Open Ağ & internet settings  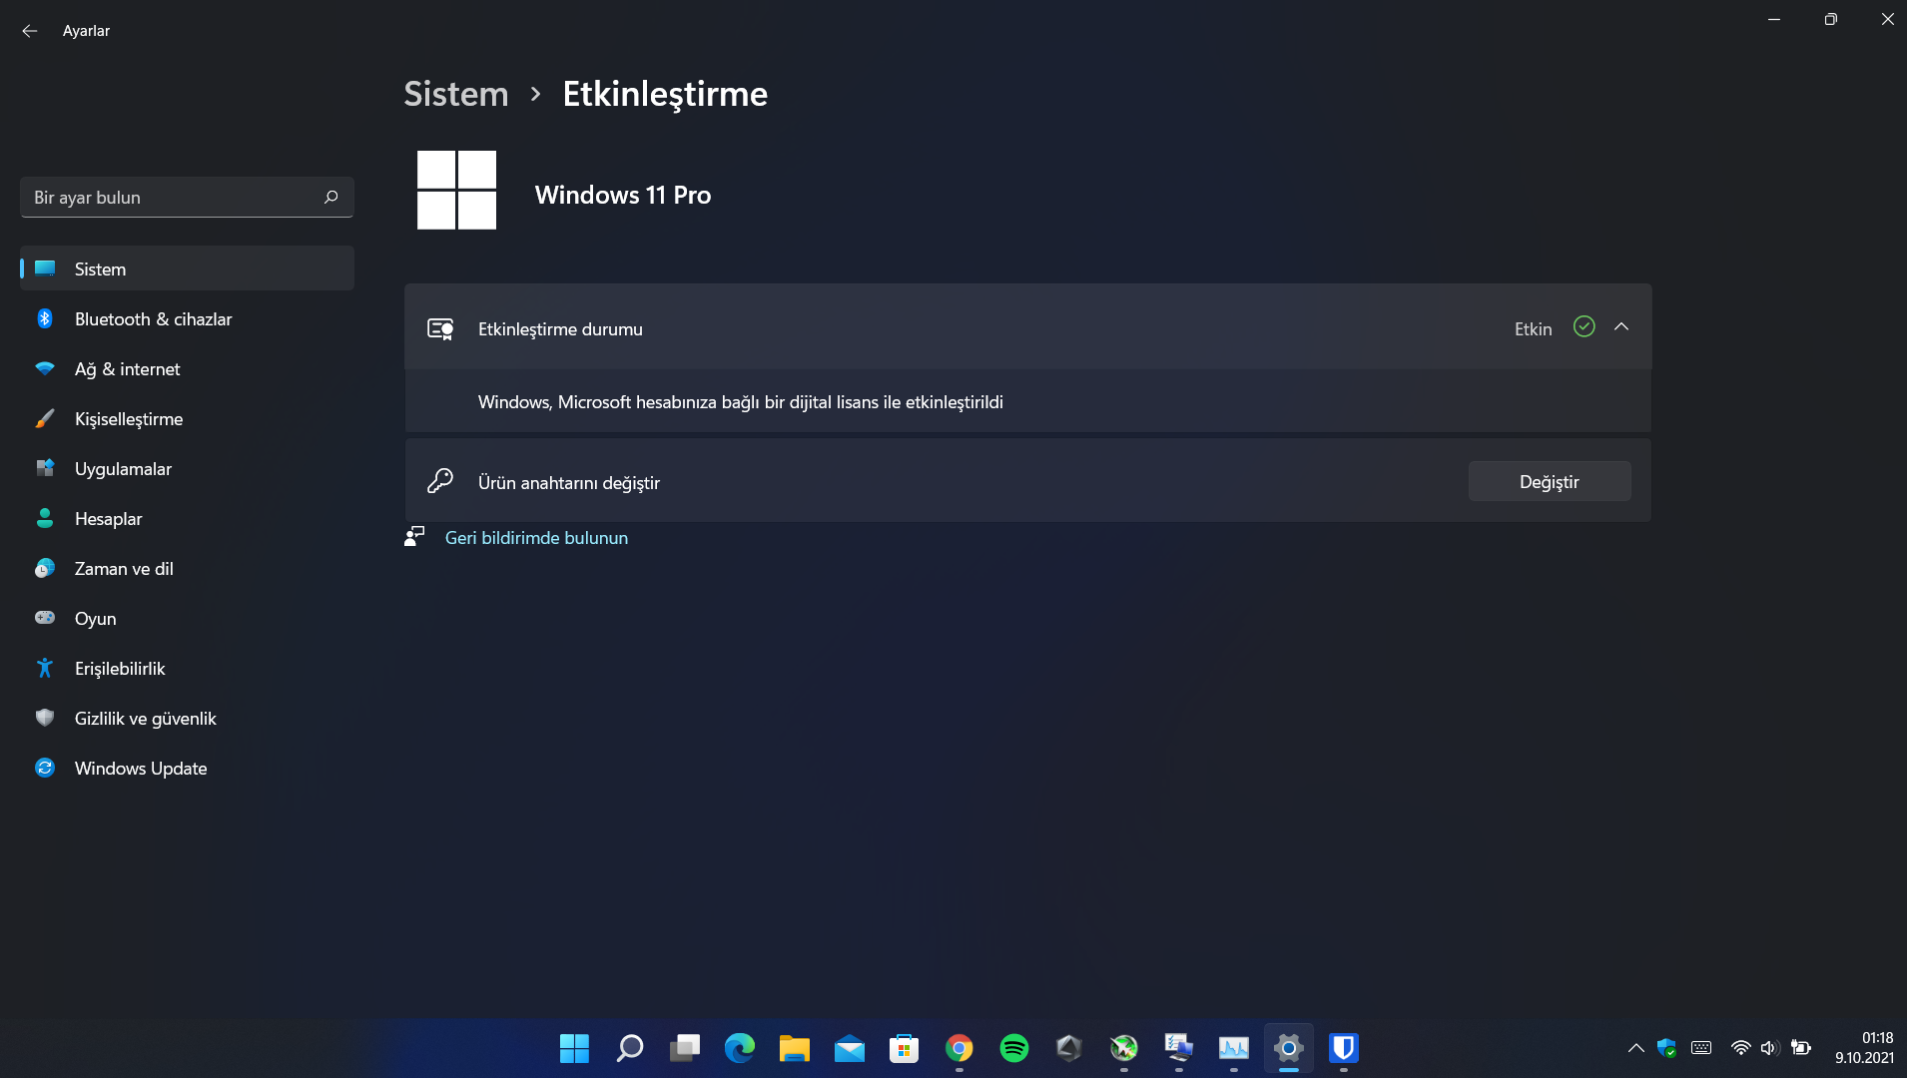click(x=187, y=369)
